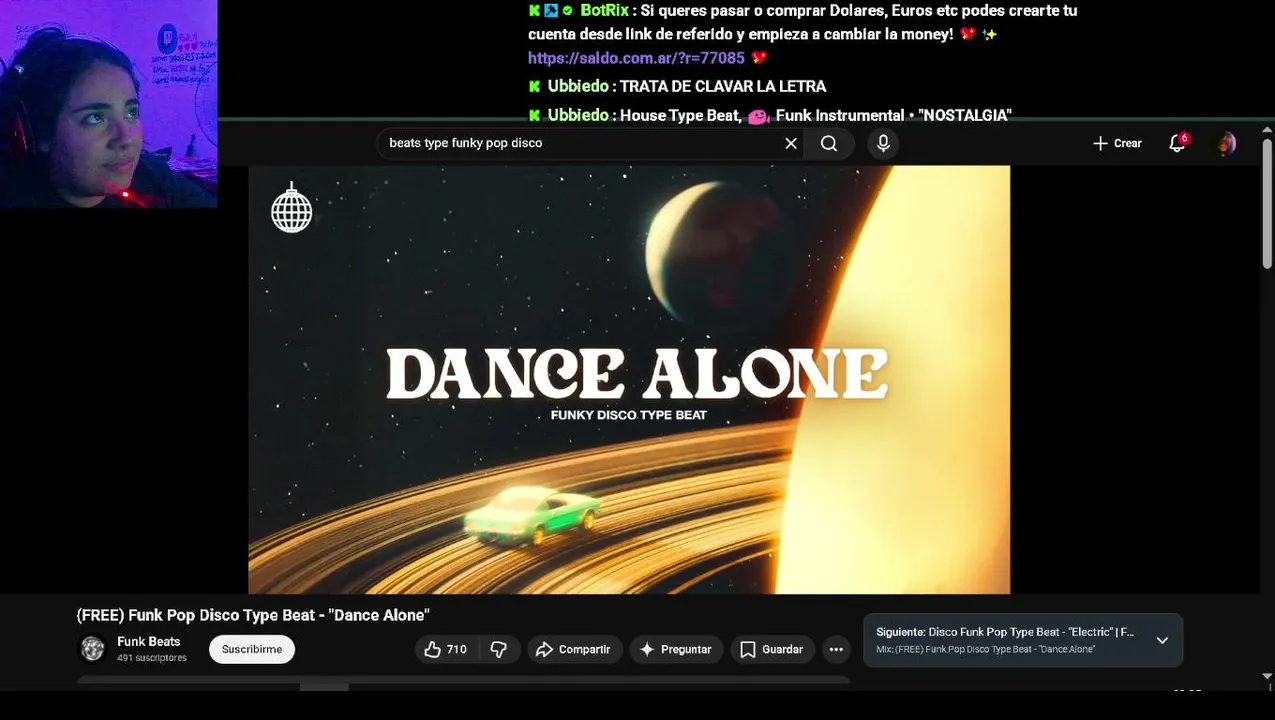
Task: Click the 'Mix: (FREE) Funk Pop Disco Type Beat' subtitle
Action: click(985, 649)
